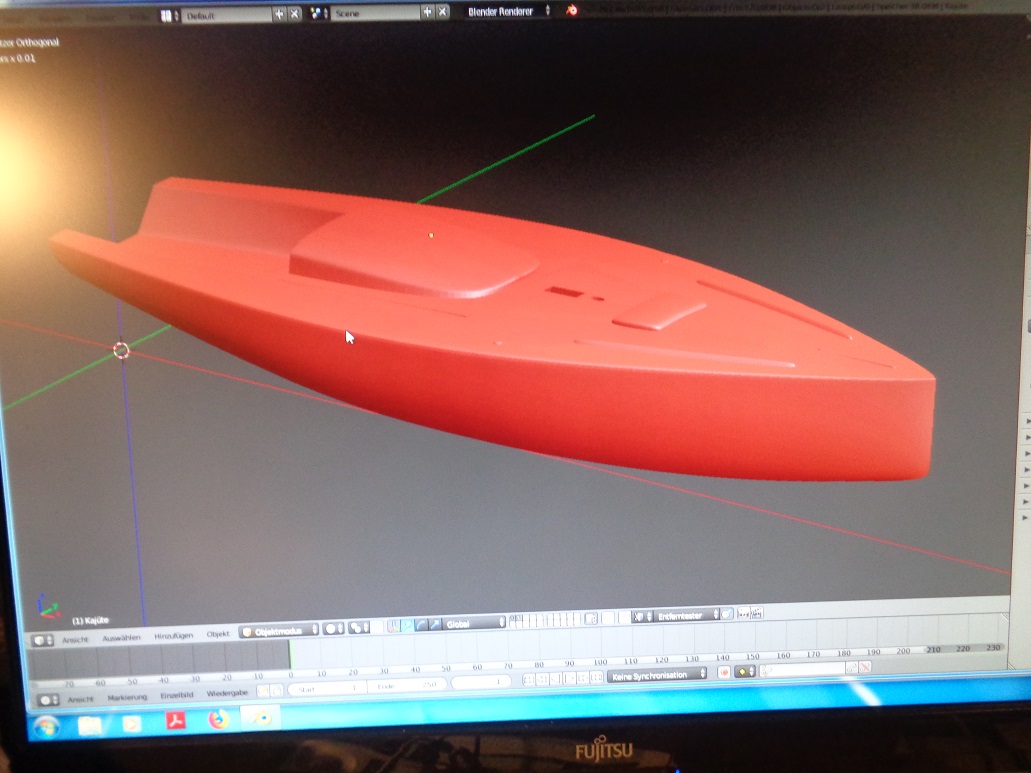Enable the scale manipulator icon
Viewport: 1031px width, 773px height.
point(435,624)
